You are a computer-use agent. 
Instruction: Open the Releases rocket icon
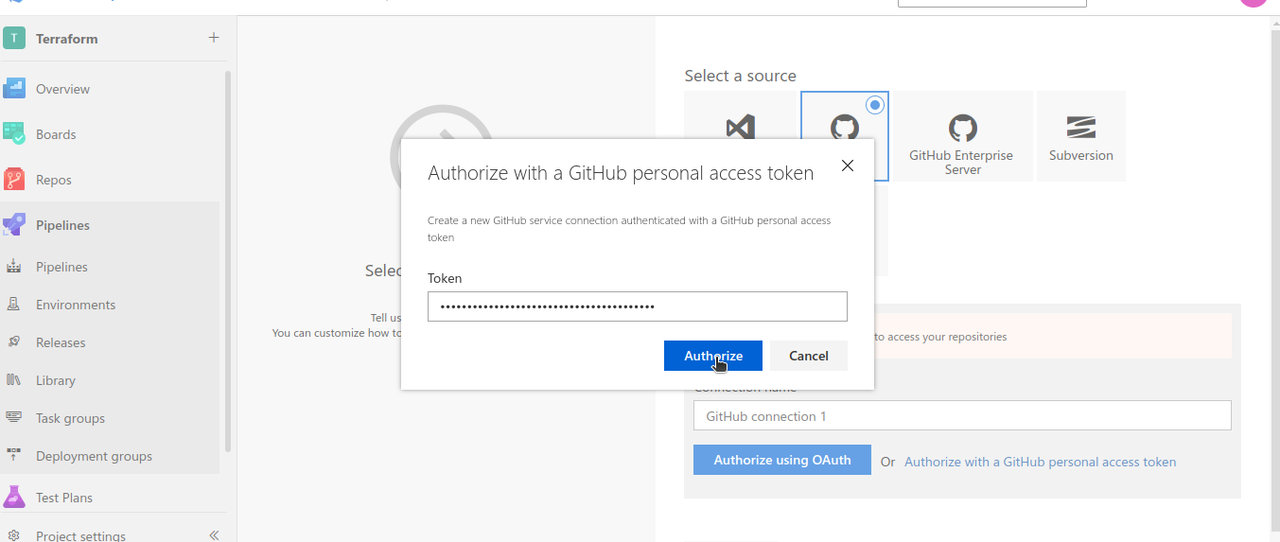click(14, 342)
